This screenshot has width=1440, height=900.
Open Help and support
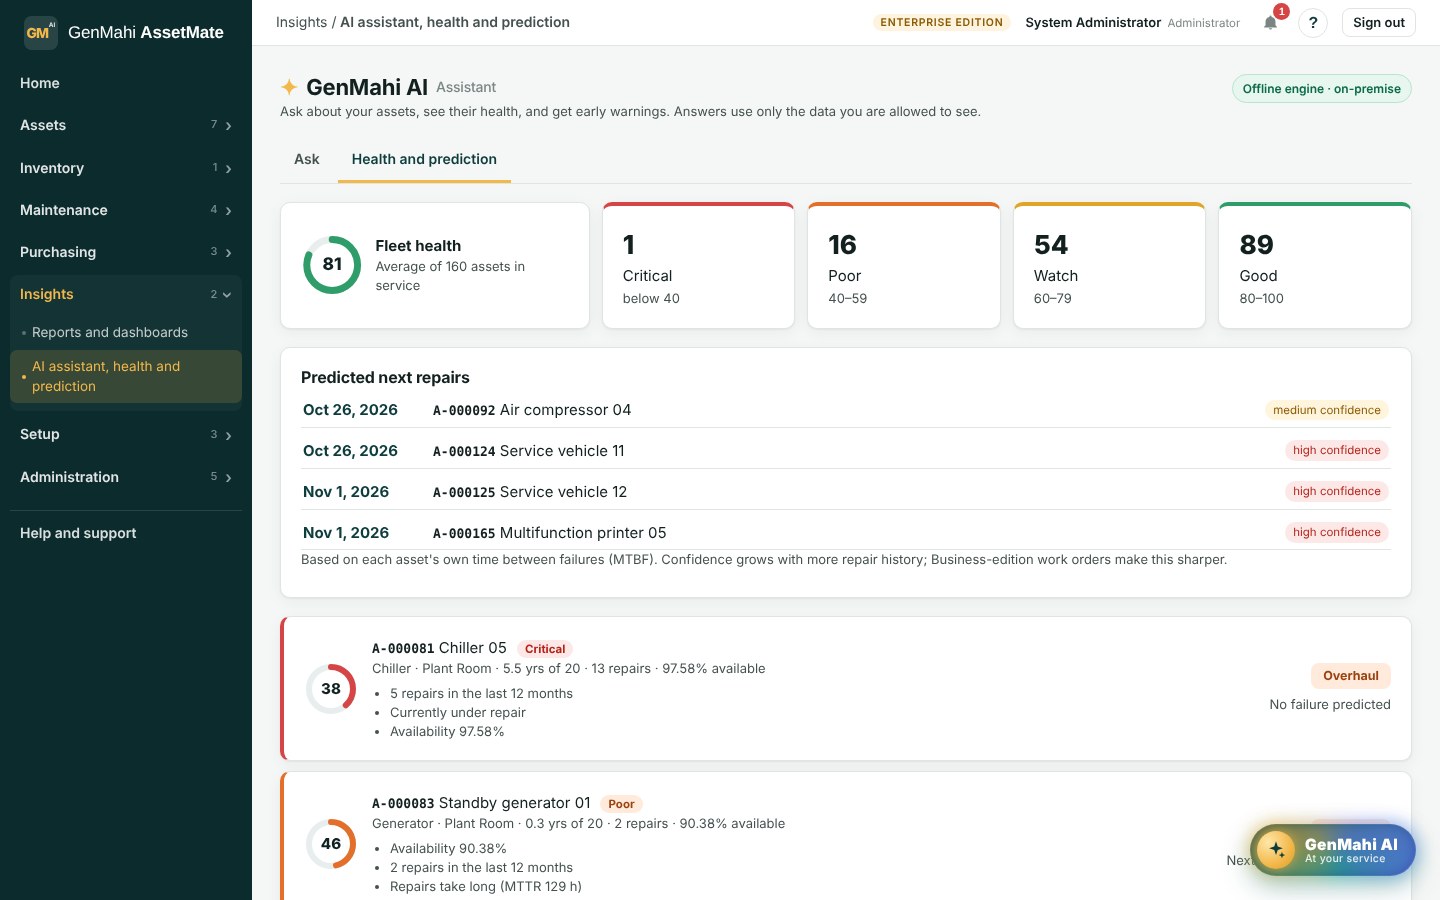(126, 533)
